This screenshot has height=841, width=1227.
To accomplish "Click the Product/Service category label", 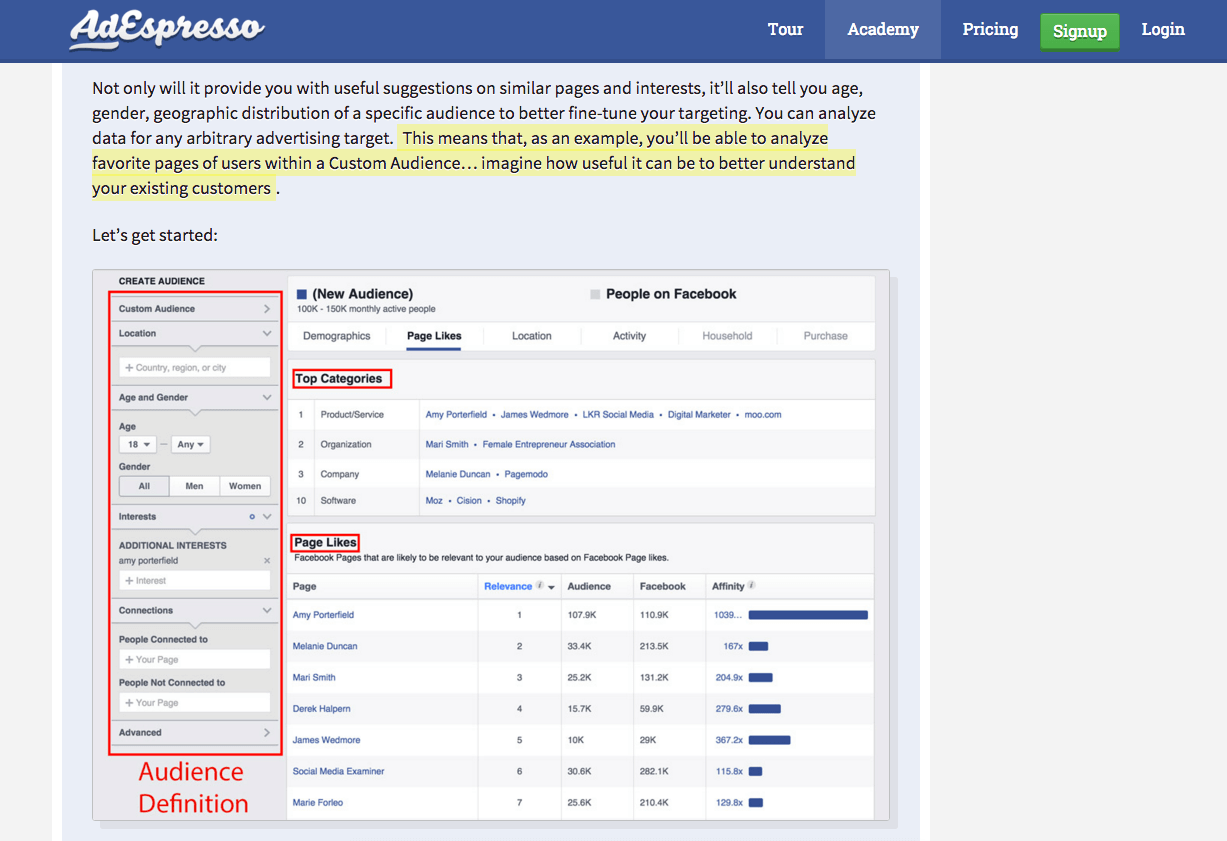I will [x=352, y=415].
